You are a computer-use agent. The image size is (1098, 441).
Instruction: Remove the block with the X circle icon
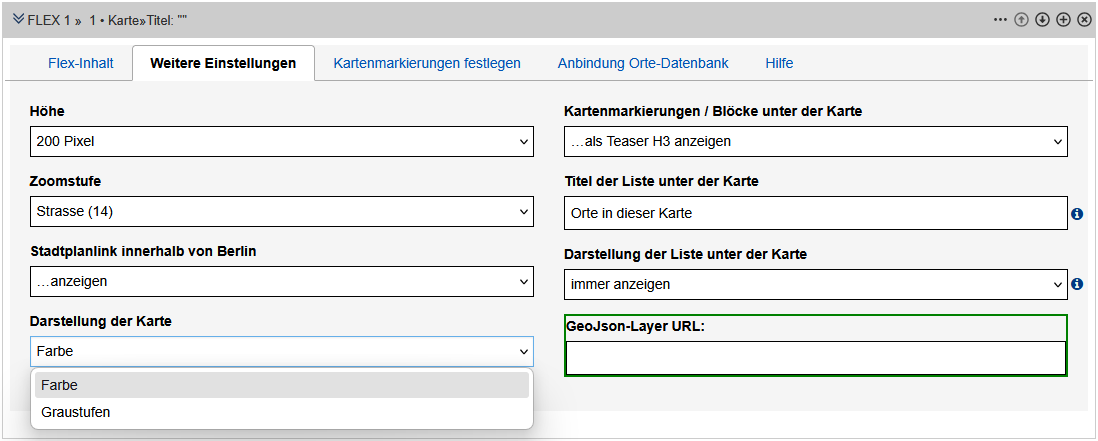(1084, 20)
